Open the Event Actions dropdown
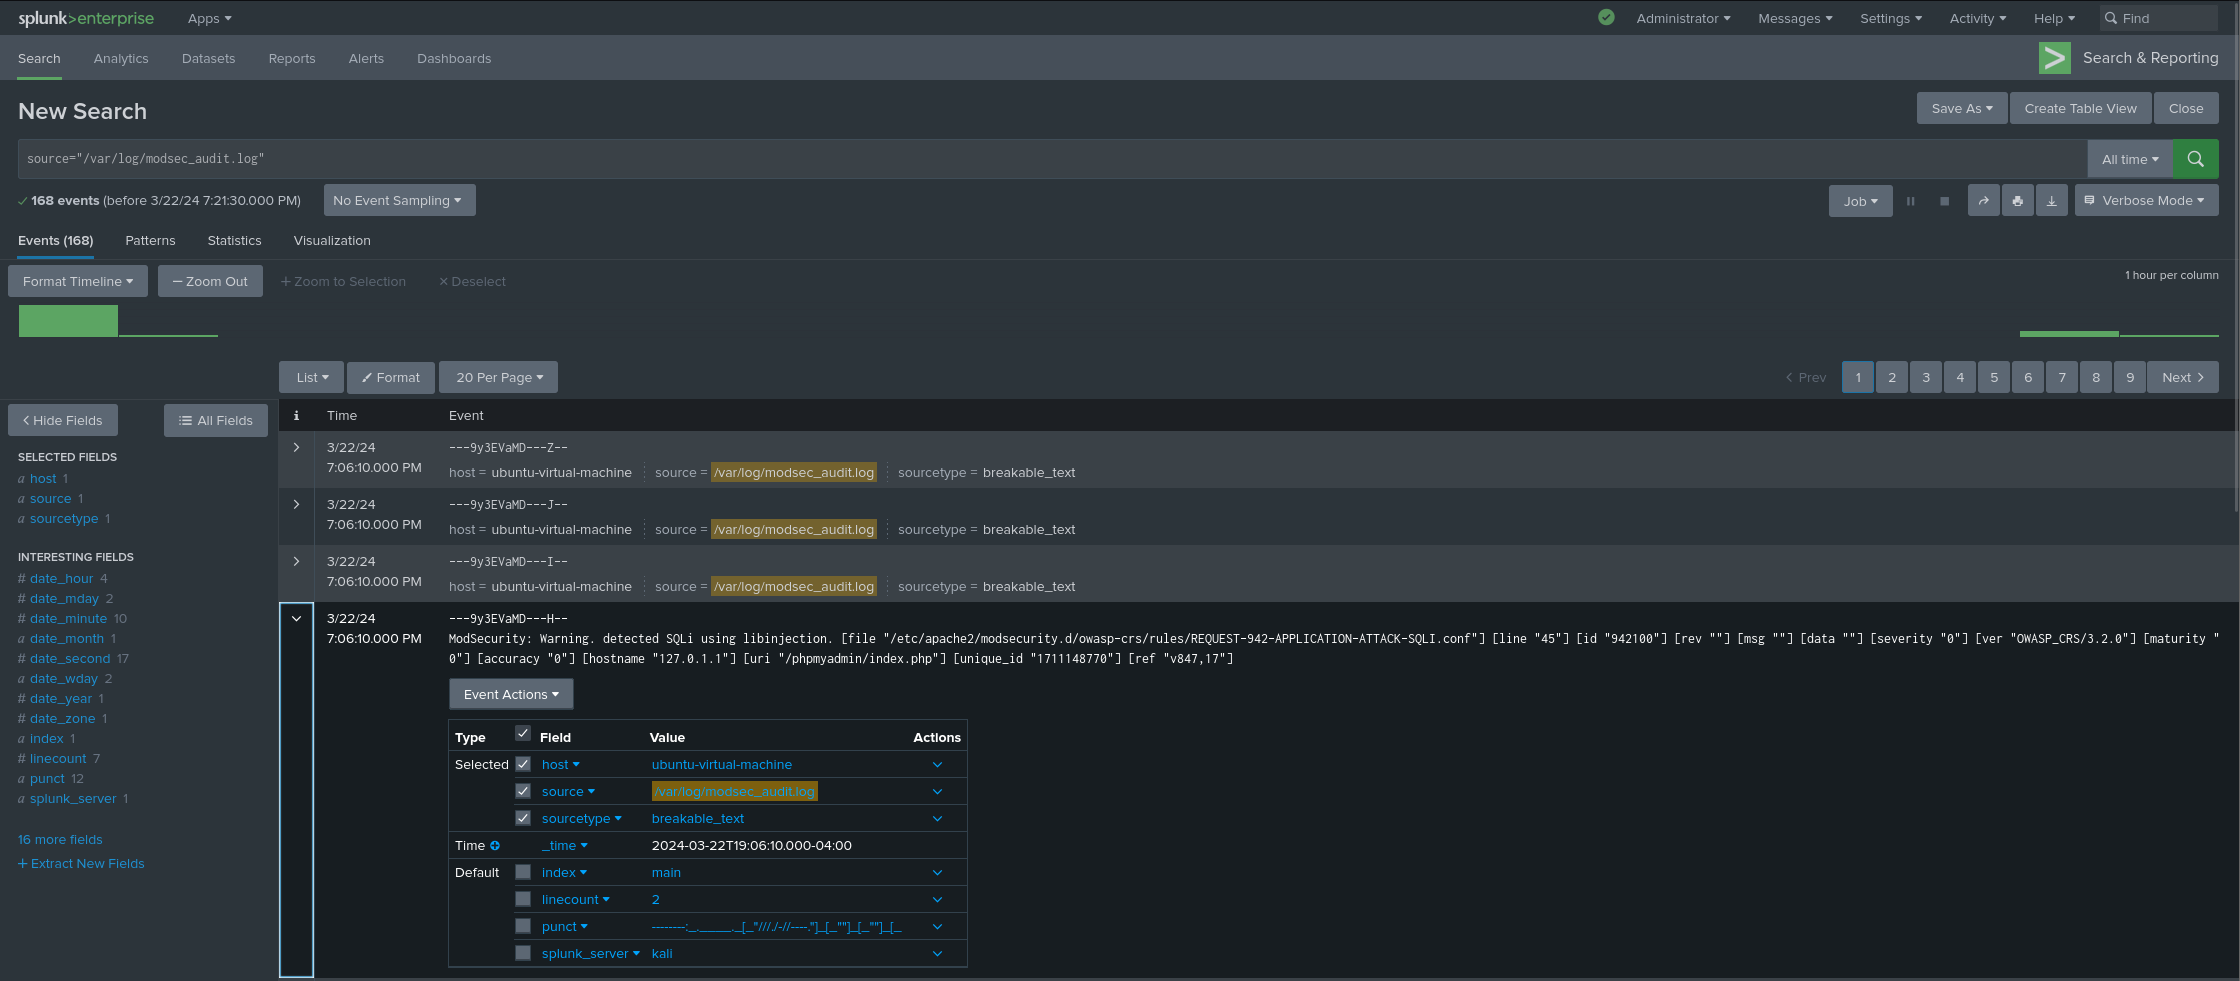 point(511,694)
